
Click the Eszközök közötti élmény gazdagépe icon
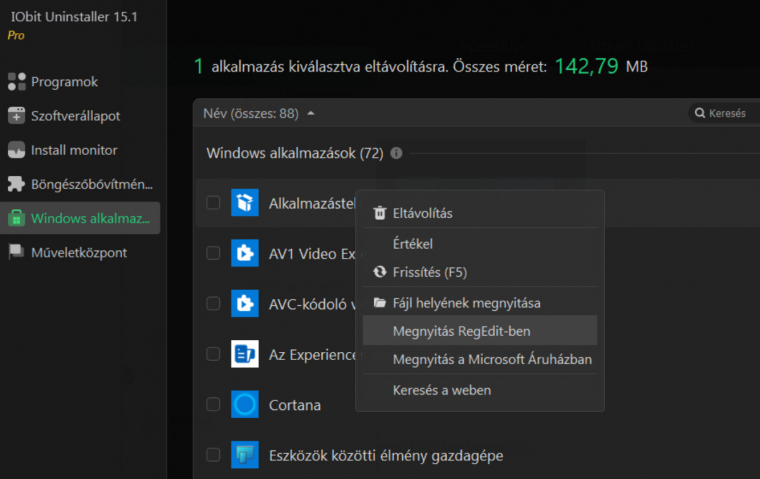245,455
